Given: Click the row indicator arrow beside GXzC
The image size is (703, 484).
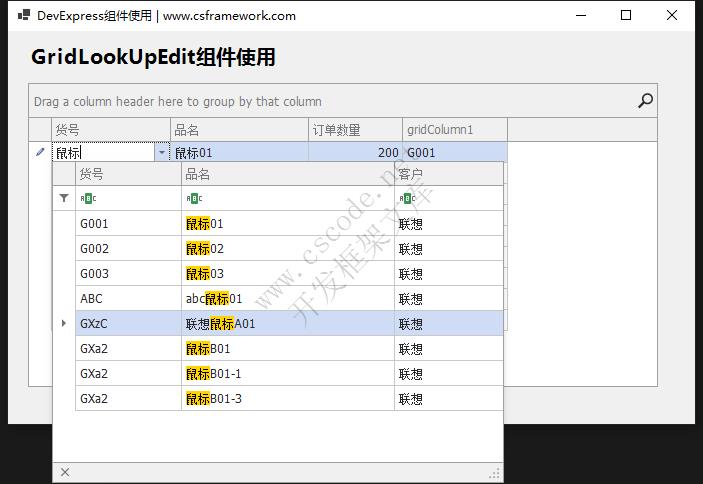Looking at the screenshot, I should (x=64, y=323).
